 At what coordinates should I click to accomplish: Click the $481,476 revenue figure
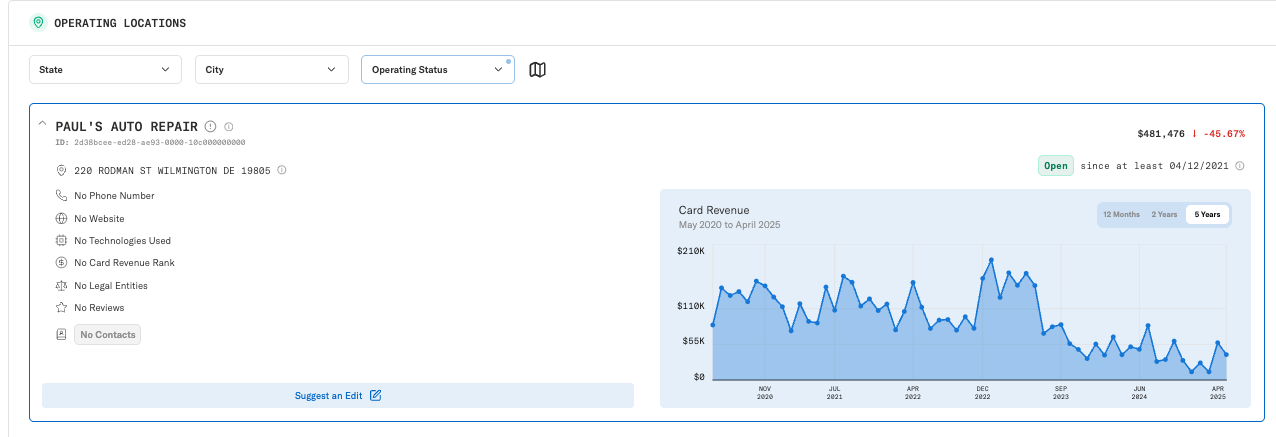[1161, 134]
